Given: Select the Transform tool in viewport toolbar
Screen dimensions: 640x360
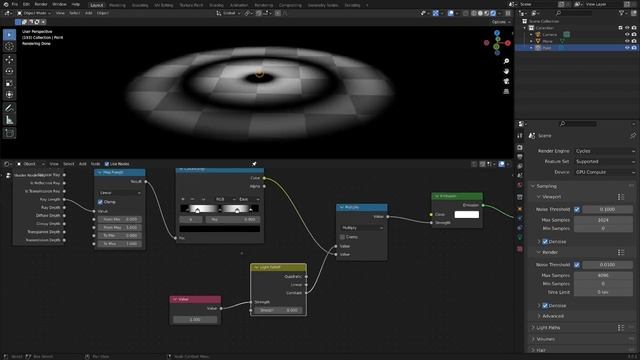Looking at the screenshot, I should coord(9,95).
